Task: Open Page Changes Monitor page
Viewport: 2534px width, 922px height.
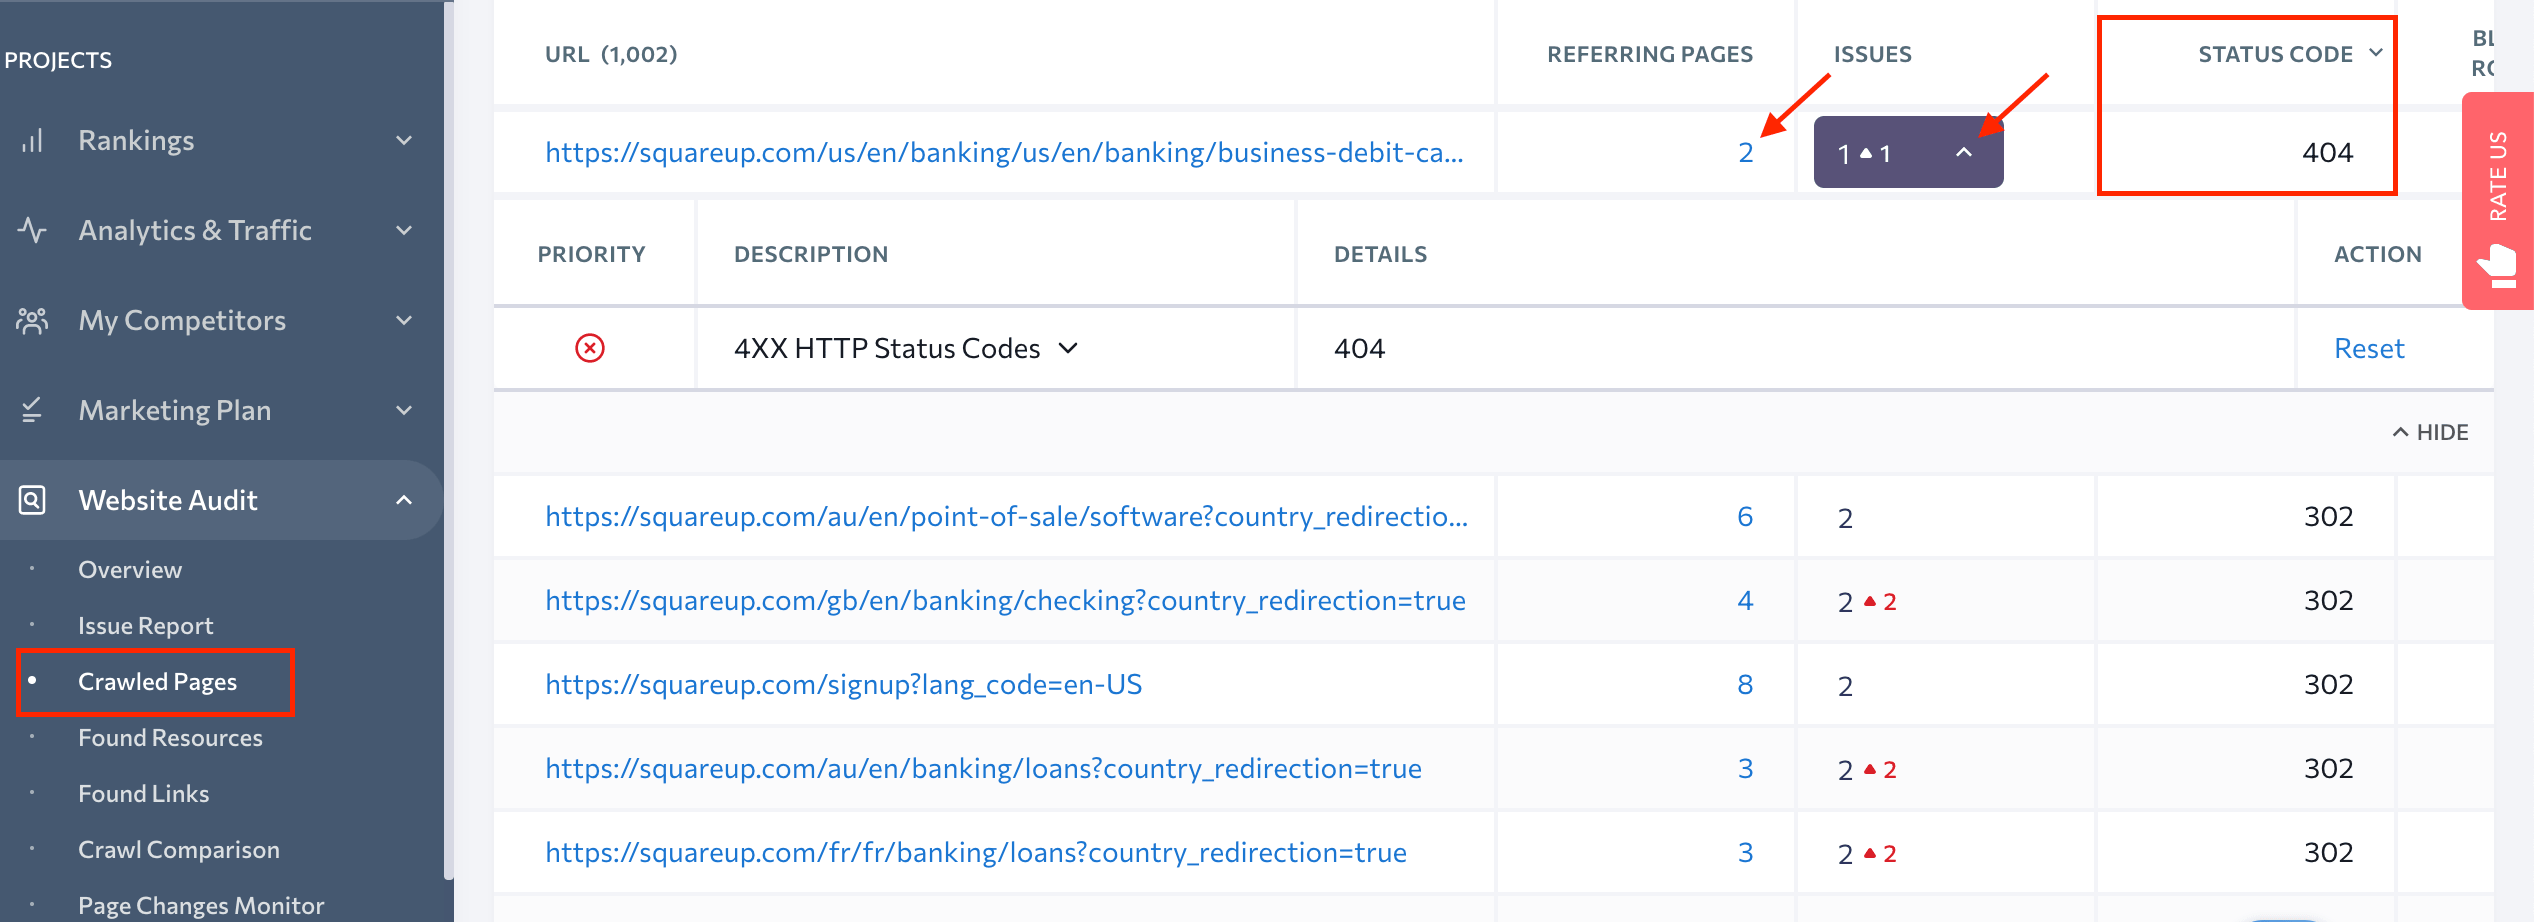Action: 201,905
